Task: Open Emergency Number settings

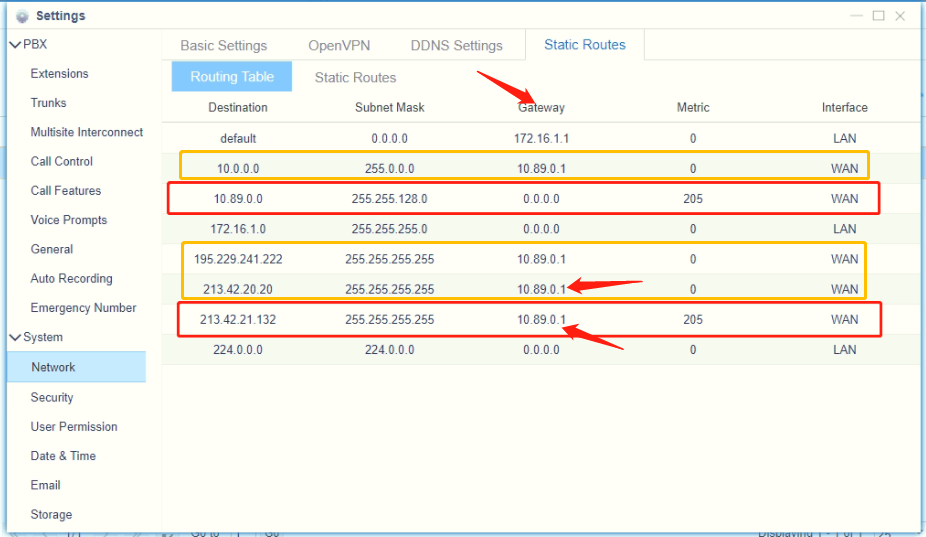Action: tap(83, 308)
